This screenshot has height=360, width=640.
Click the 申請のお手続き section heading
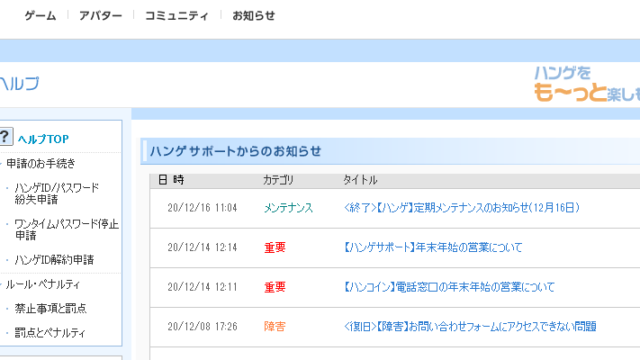click(41, 163)
